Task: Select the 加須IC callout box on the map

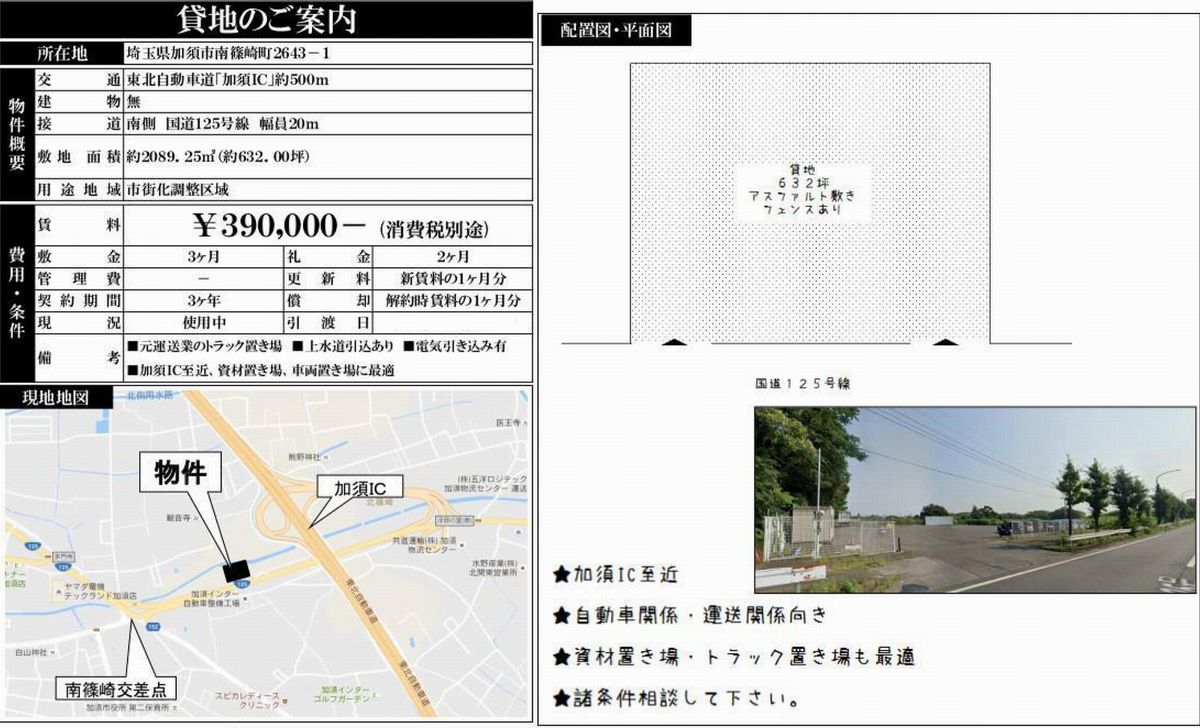Action: (359, 488)
